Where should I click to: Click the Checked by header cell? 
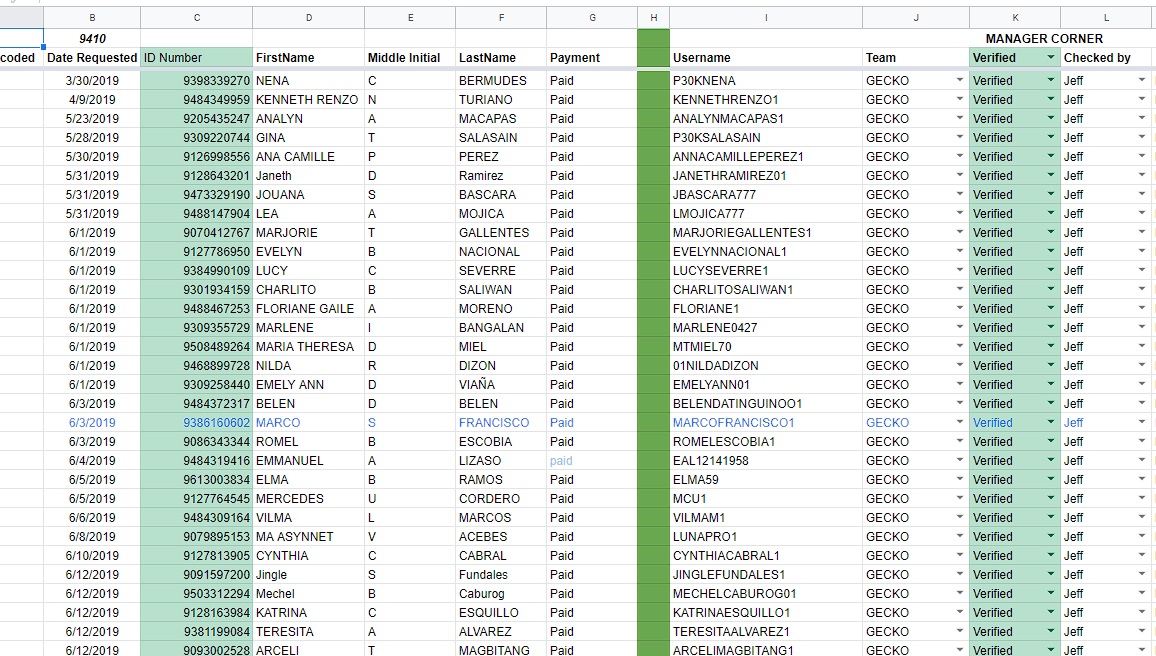point(1107,57)
